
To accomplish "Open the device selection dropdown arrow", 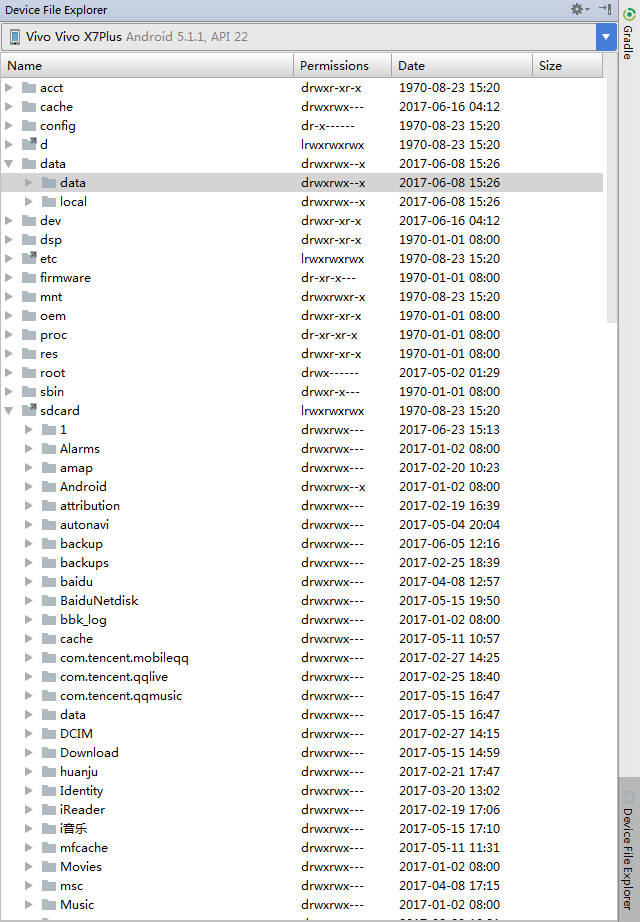I will [x=605, y=37].
